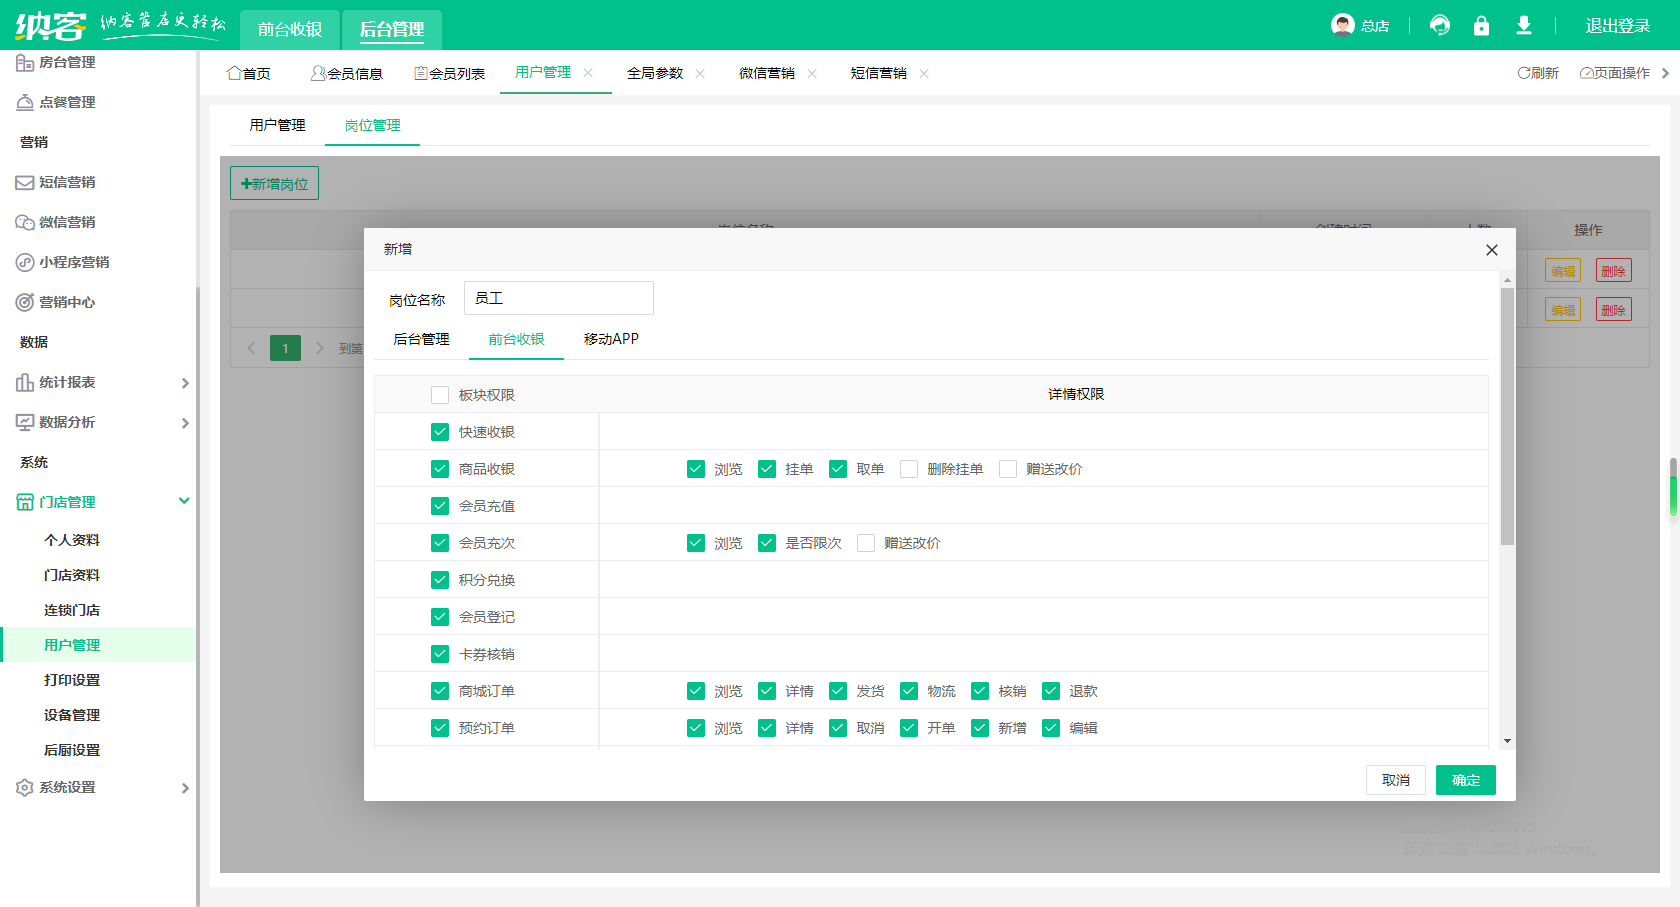
Task: Click the lock screen icon
Action: tap(1481, 25)
